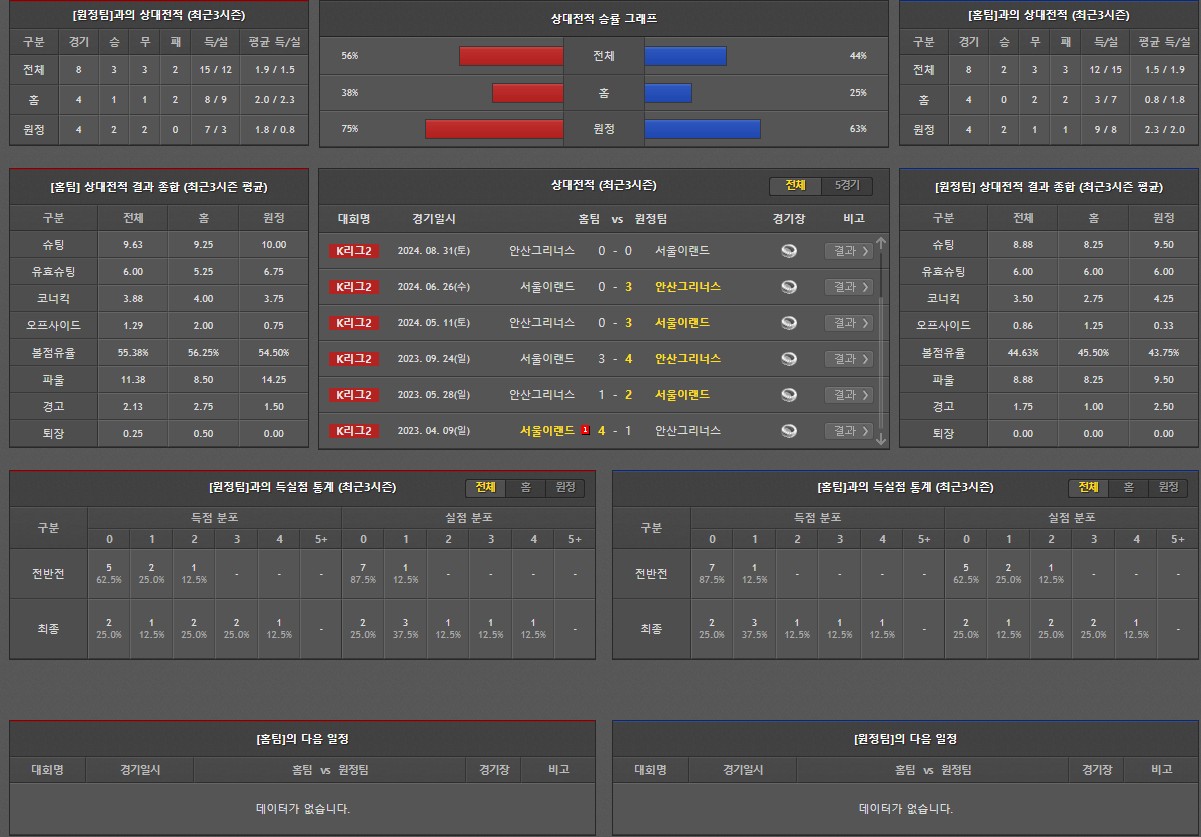Click stadium icon for 2023. 05. 28 match
Image resolution: width=1201 pixels, height=837 pixels.
(x=789, y=395)
